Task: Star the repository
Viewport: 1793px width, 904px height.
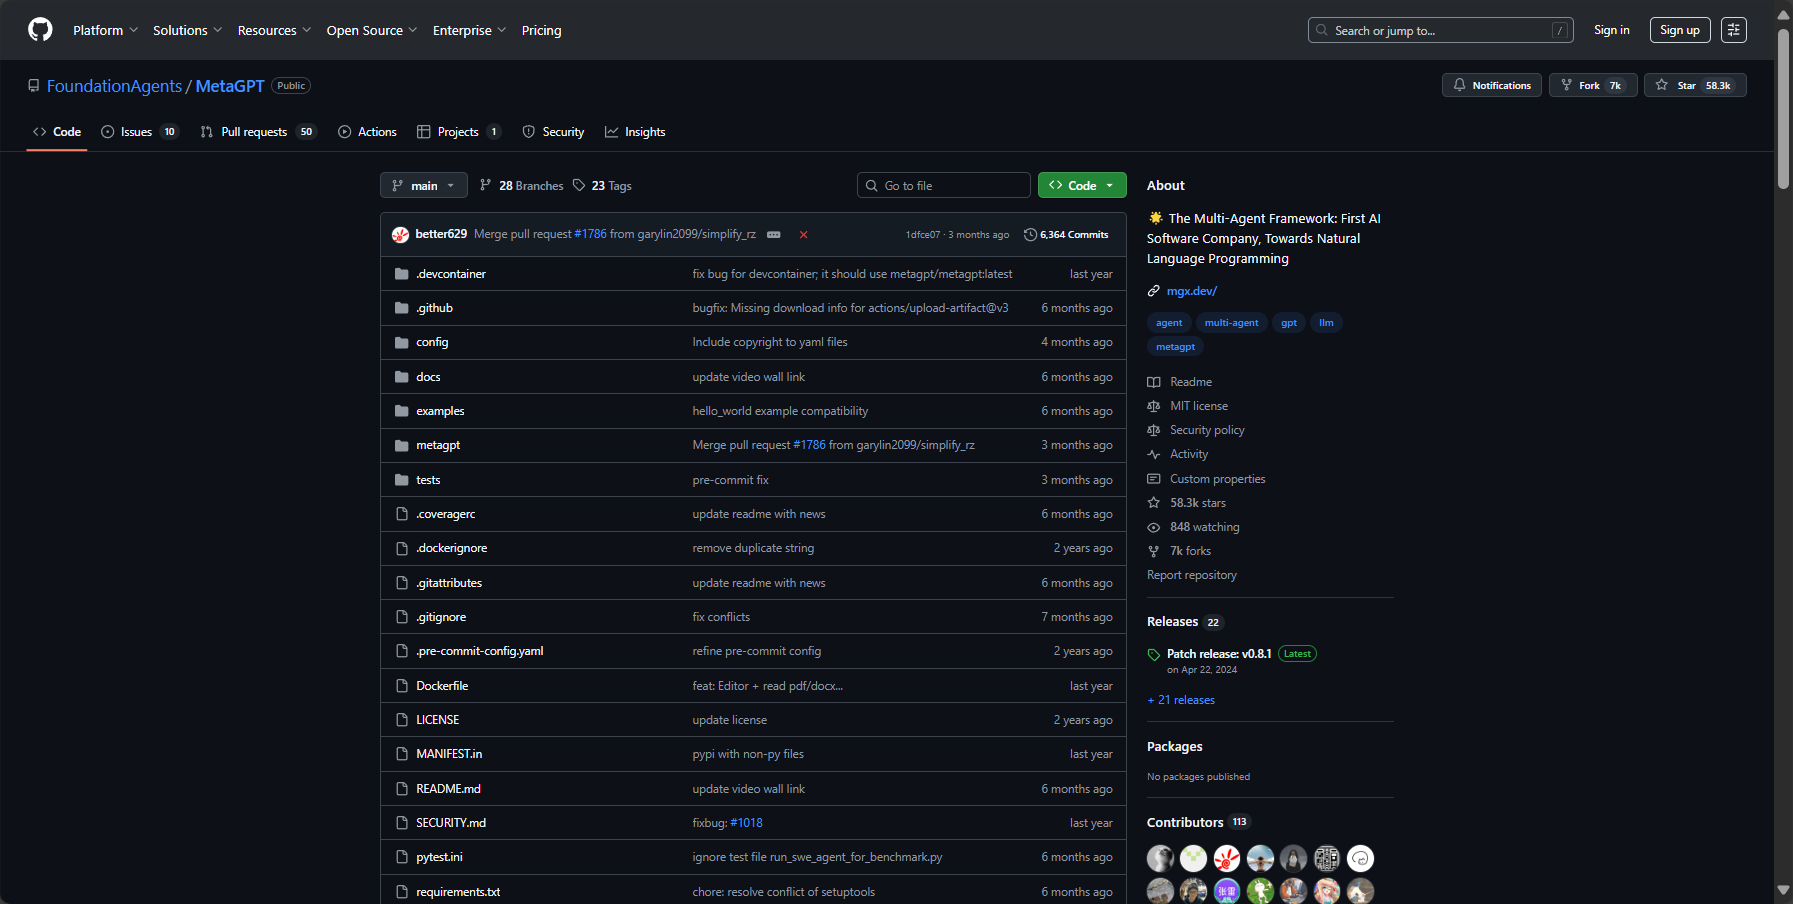Action: (x=1695, y=85)
